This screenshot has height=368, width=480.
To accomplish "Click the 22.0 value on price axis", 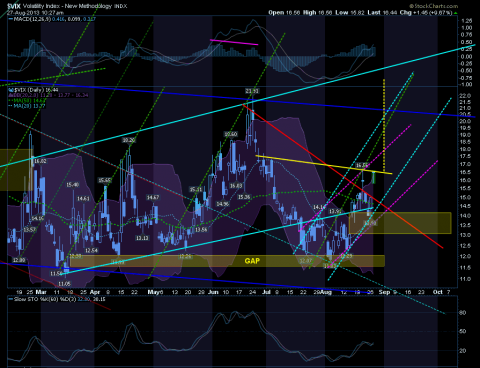I will [465, 96].
